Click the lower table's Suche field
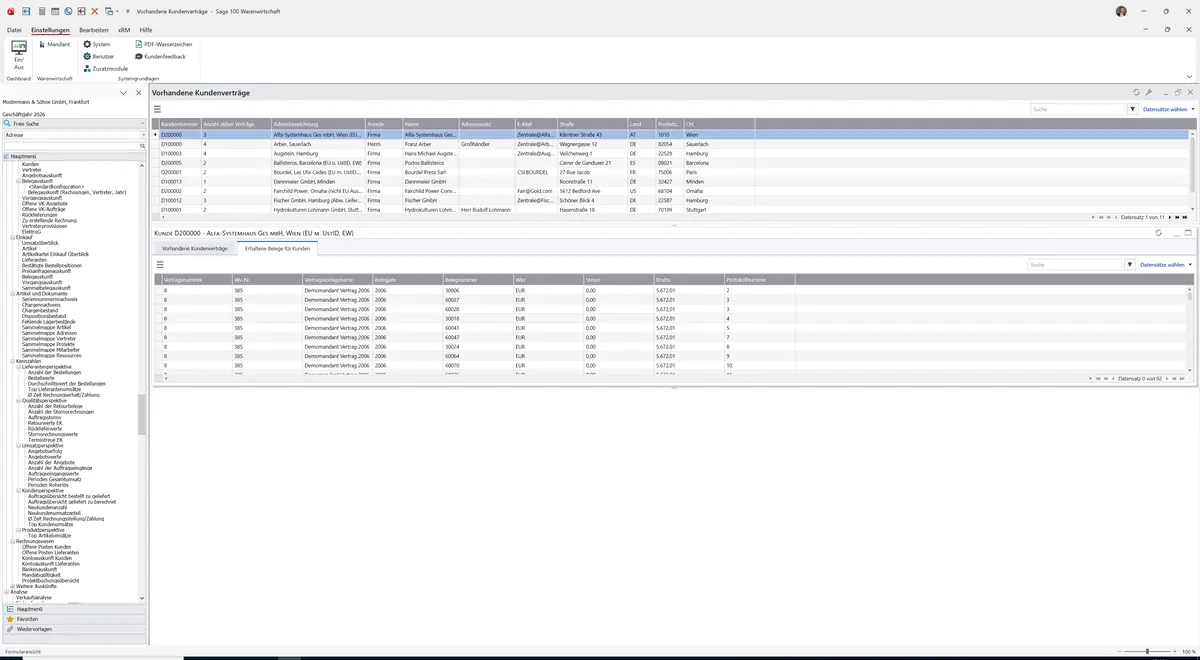This screenshot has height=660, width=1200. [x=1076, y=265]
